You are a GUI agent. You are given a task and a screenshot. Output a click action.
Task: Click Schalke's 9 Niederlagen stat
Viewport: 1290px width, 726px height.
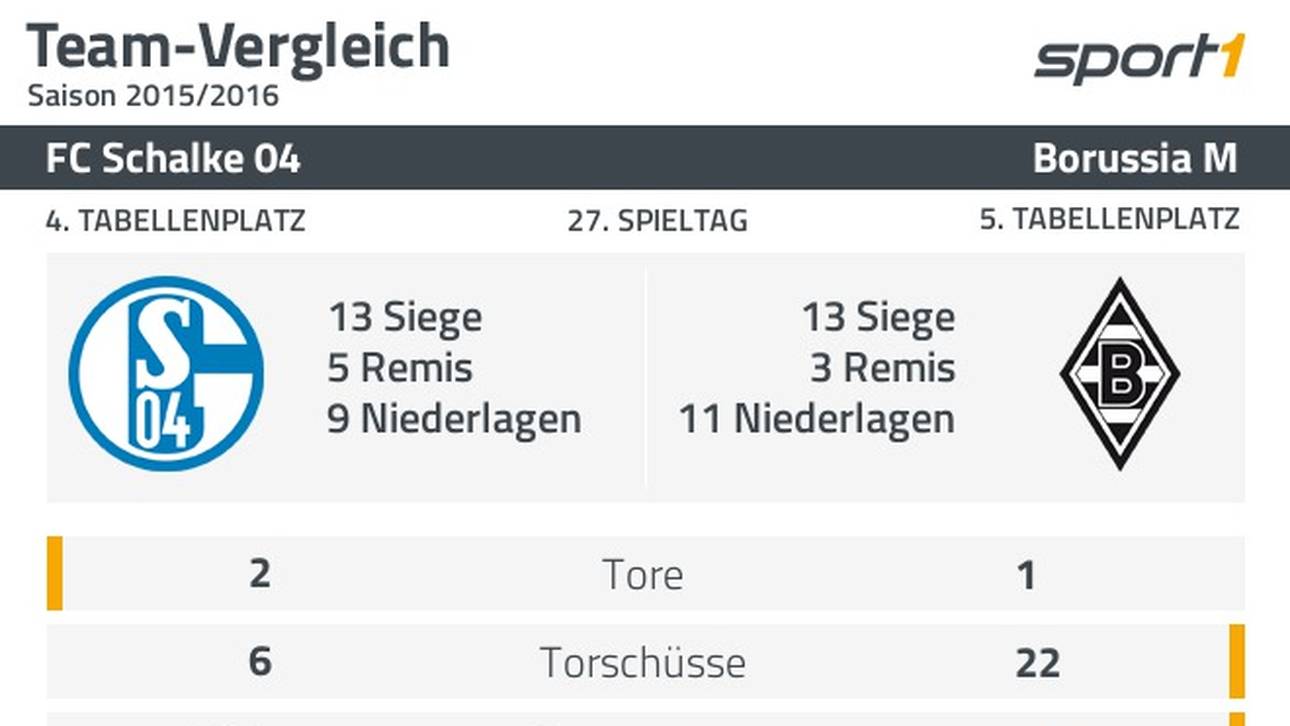pyautogui.click(x=454, y=418)
